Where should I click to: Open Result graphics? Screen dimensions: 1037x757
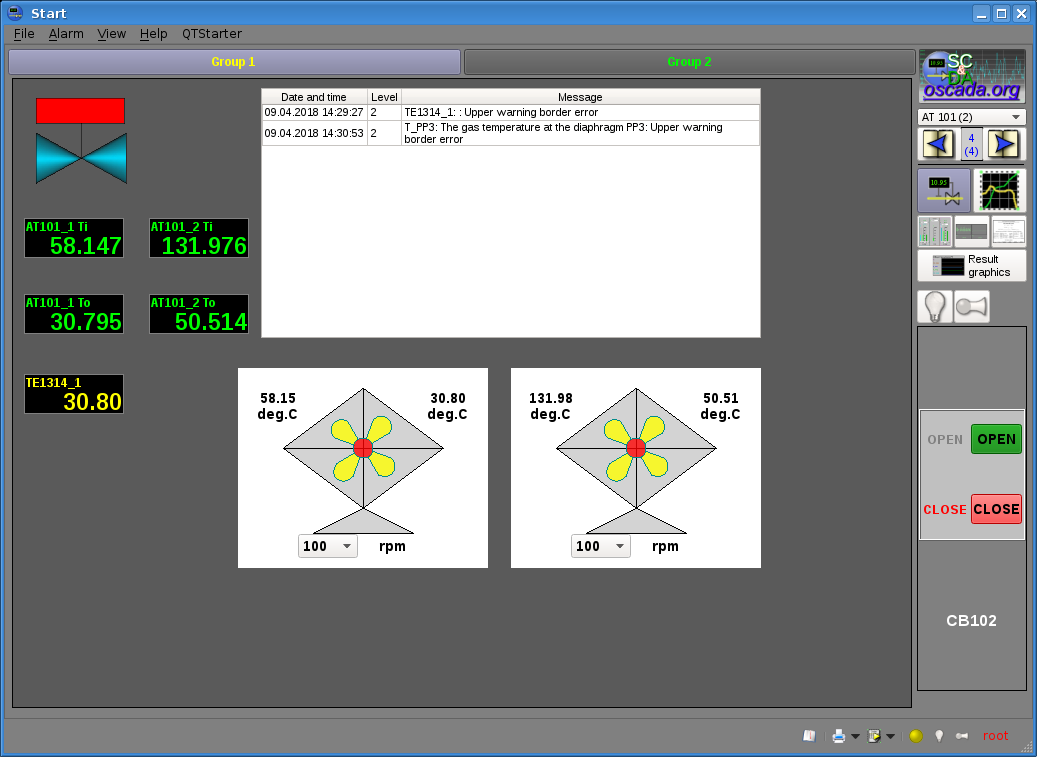click(972, 266)
